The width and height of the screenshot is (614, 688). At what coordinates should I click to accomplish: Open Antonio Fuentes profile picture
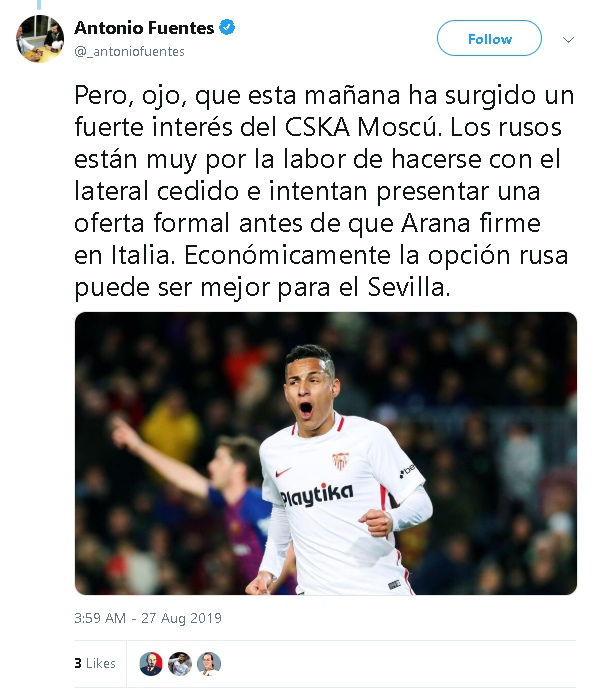(40, 39)
